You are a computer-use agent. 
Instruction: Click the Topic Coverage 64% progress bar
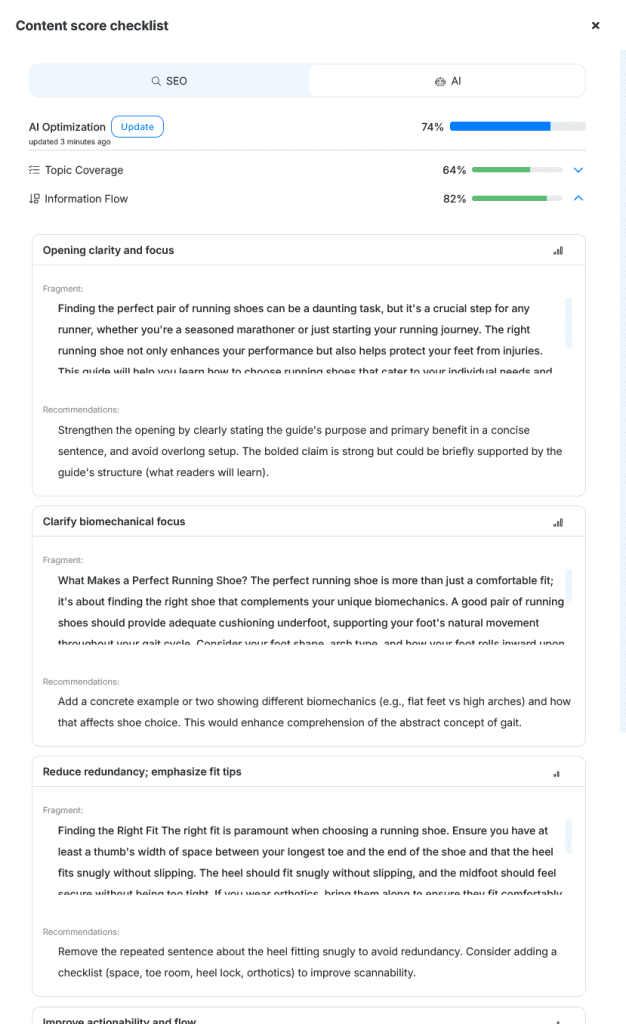pyautogui.click(x=516, y=170)
